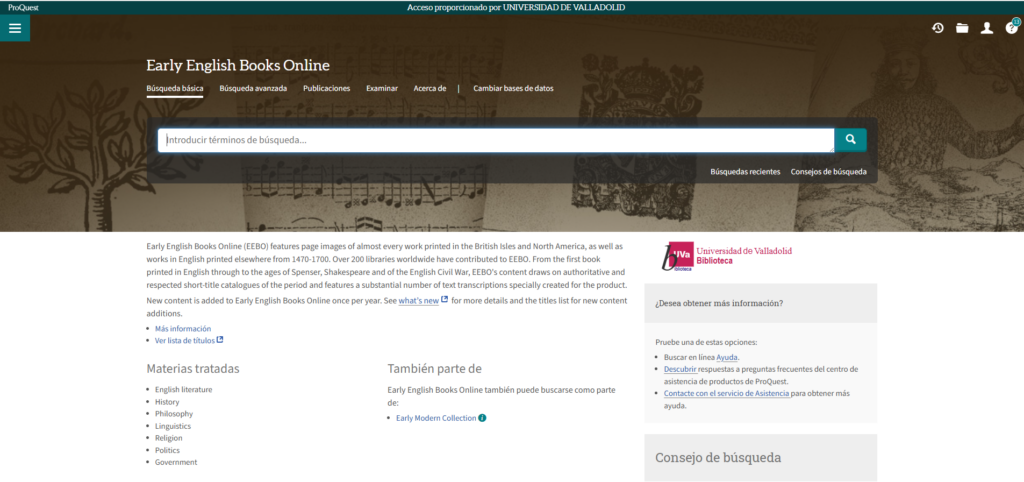Open the help question mark icon
The width and height of the screenshot is (1024, 482).
click(1011, 28)
